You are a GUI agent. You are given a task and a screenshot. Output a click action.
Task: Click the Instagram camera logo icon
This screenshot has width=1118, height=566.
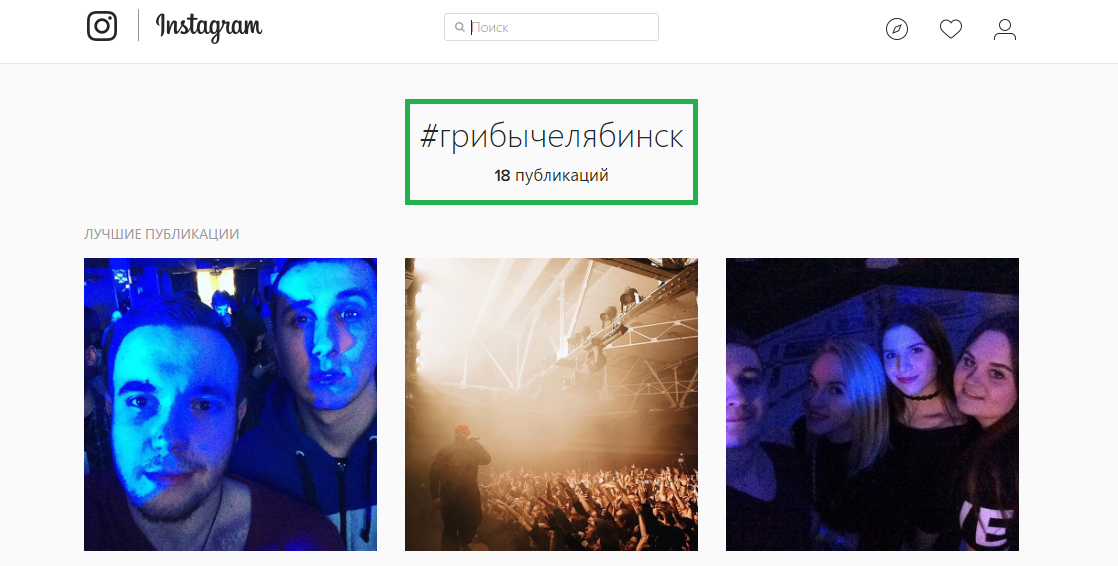(102, 26)
